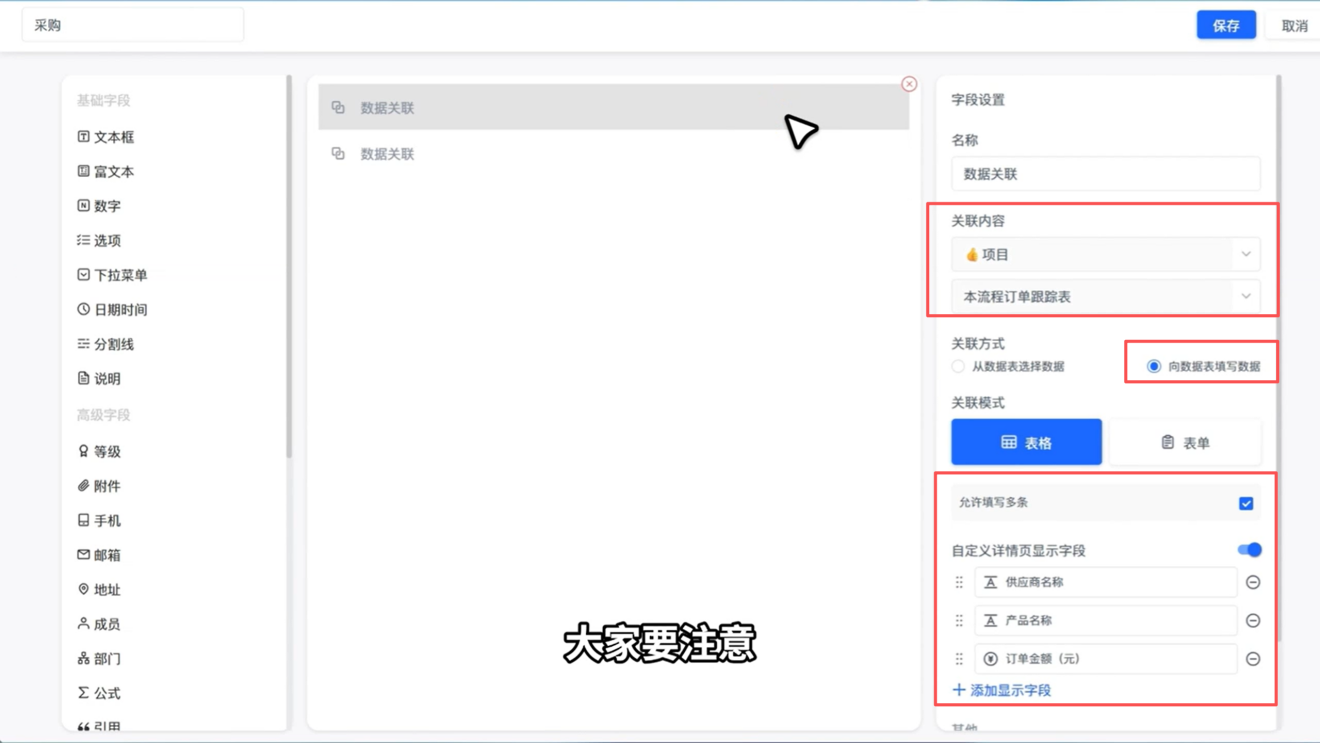The width and height of the screenshot is (1320, 743).
Task: Click the 取消 button
Action: [1294, 25]
